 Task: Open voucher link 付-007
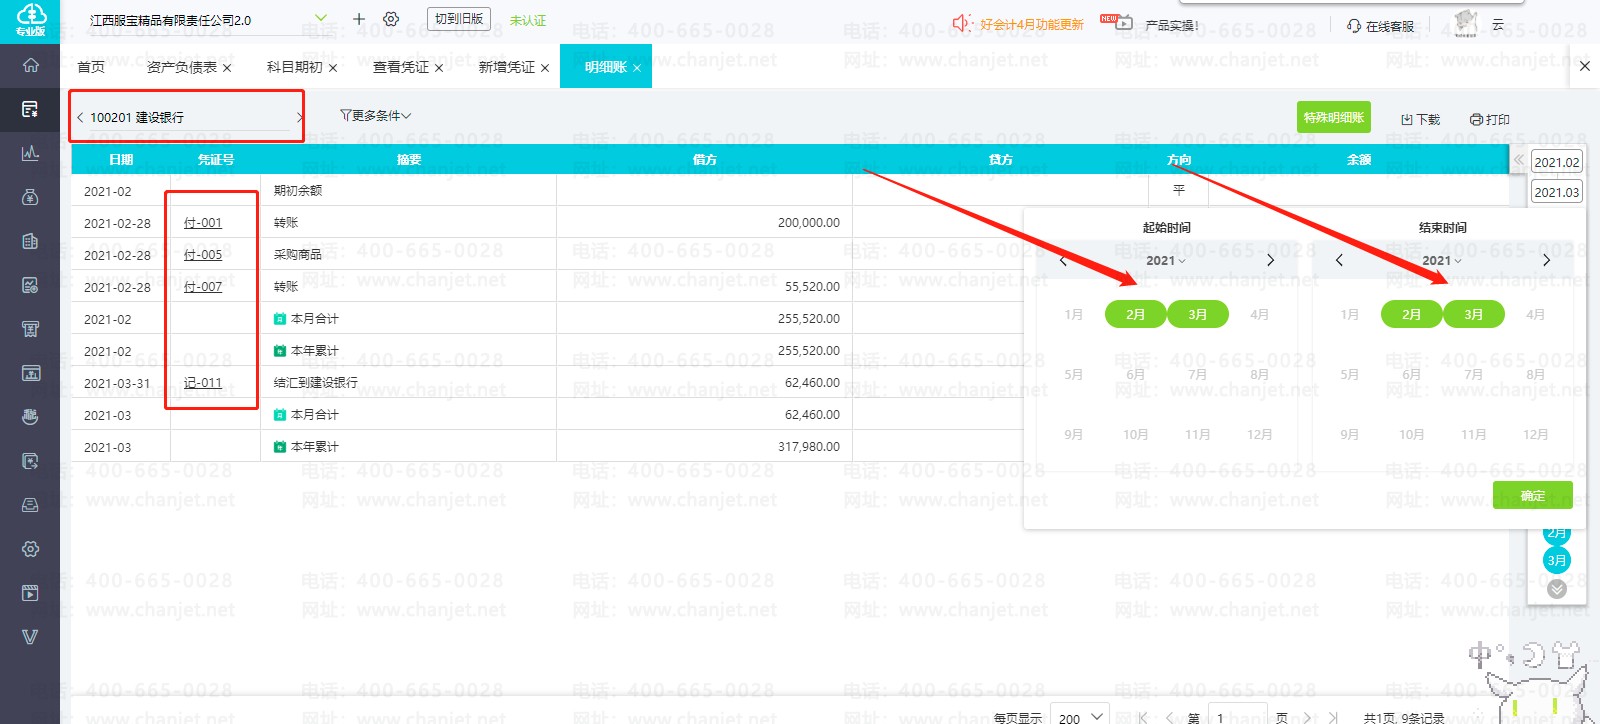[x=203, y=287]
